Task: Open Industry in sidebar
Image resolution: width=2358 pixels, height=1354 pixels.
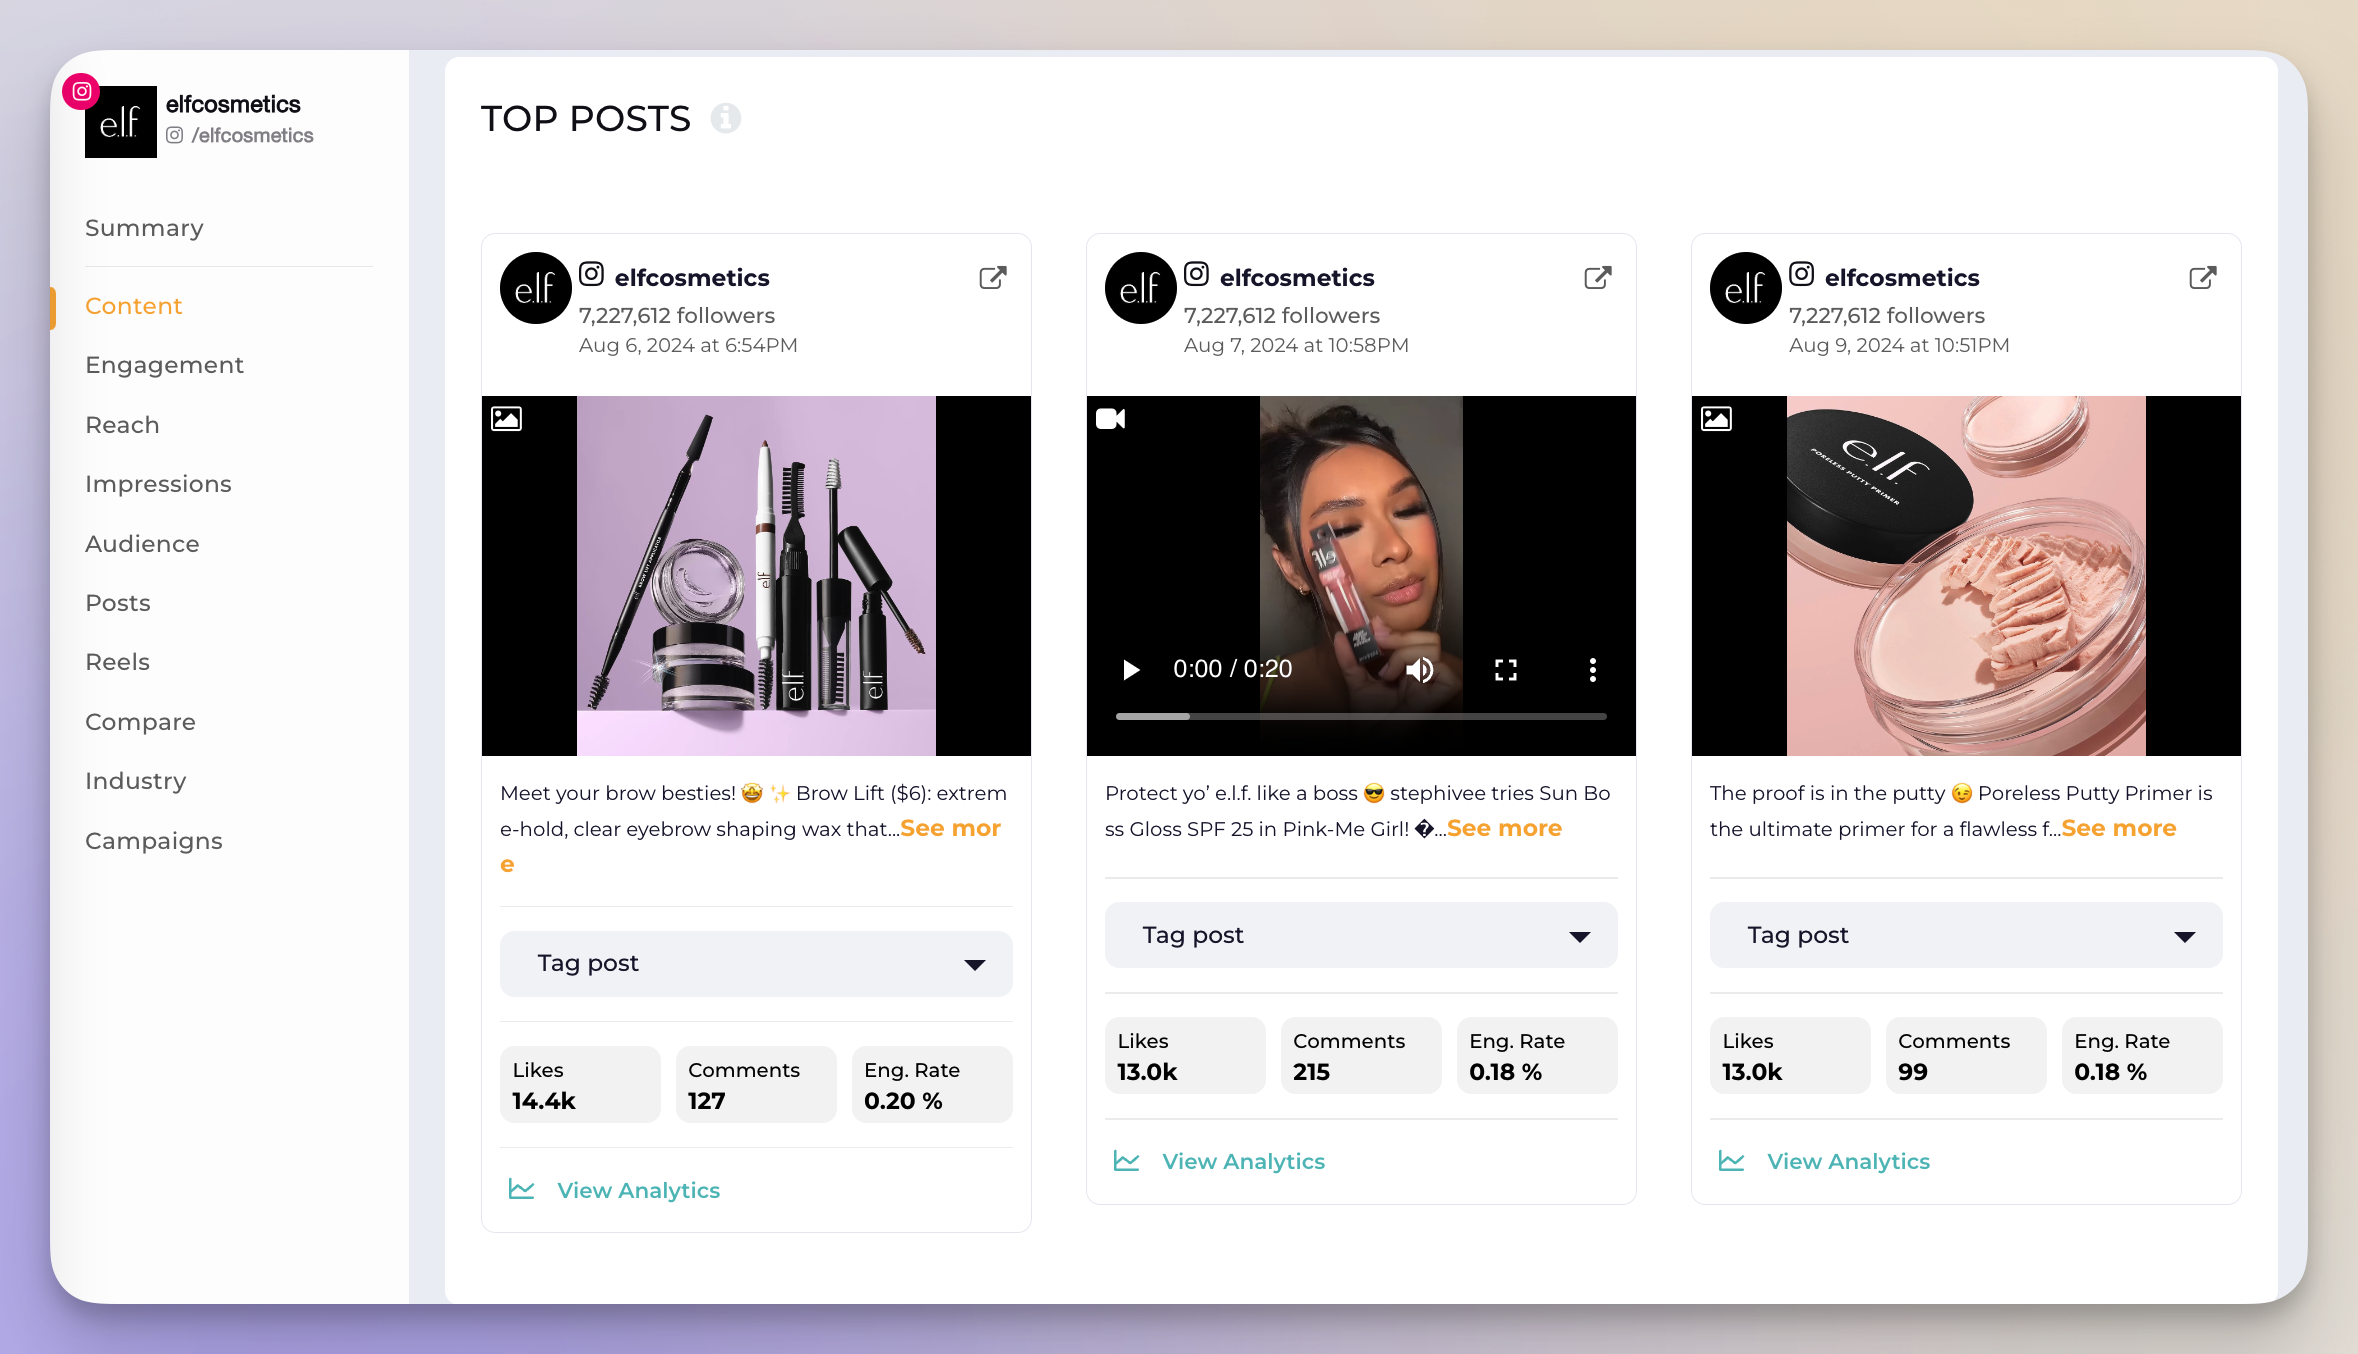Action: [135, 781]
